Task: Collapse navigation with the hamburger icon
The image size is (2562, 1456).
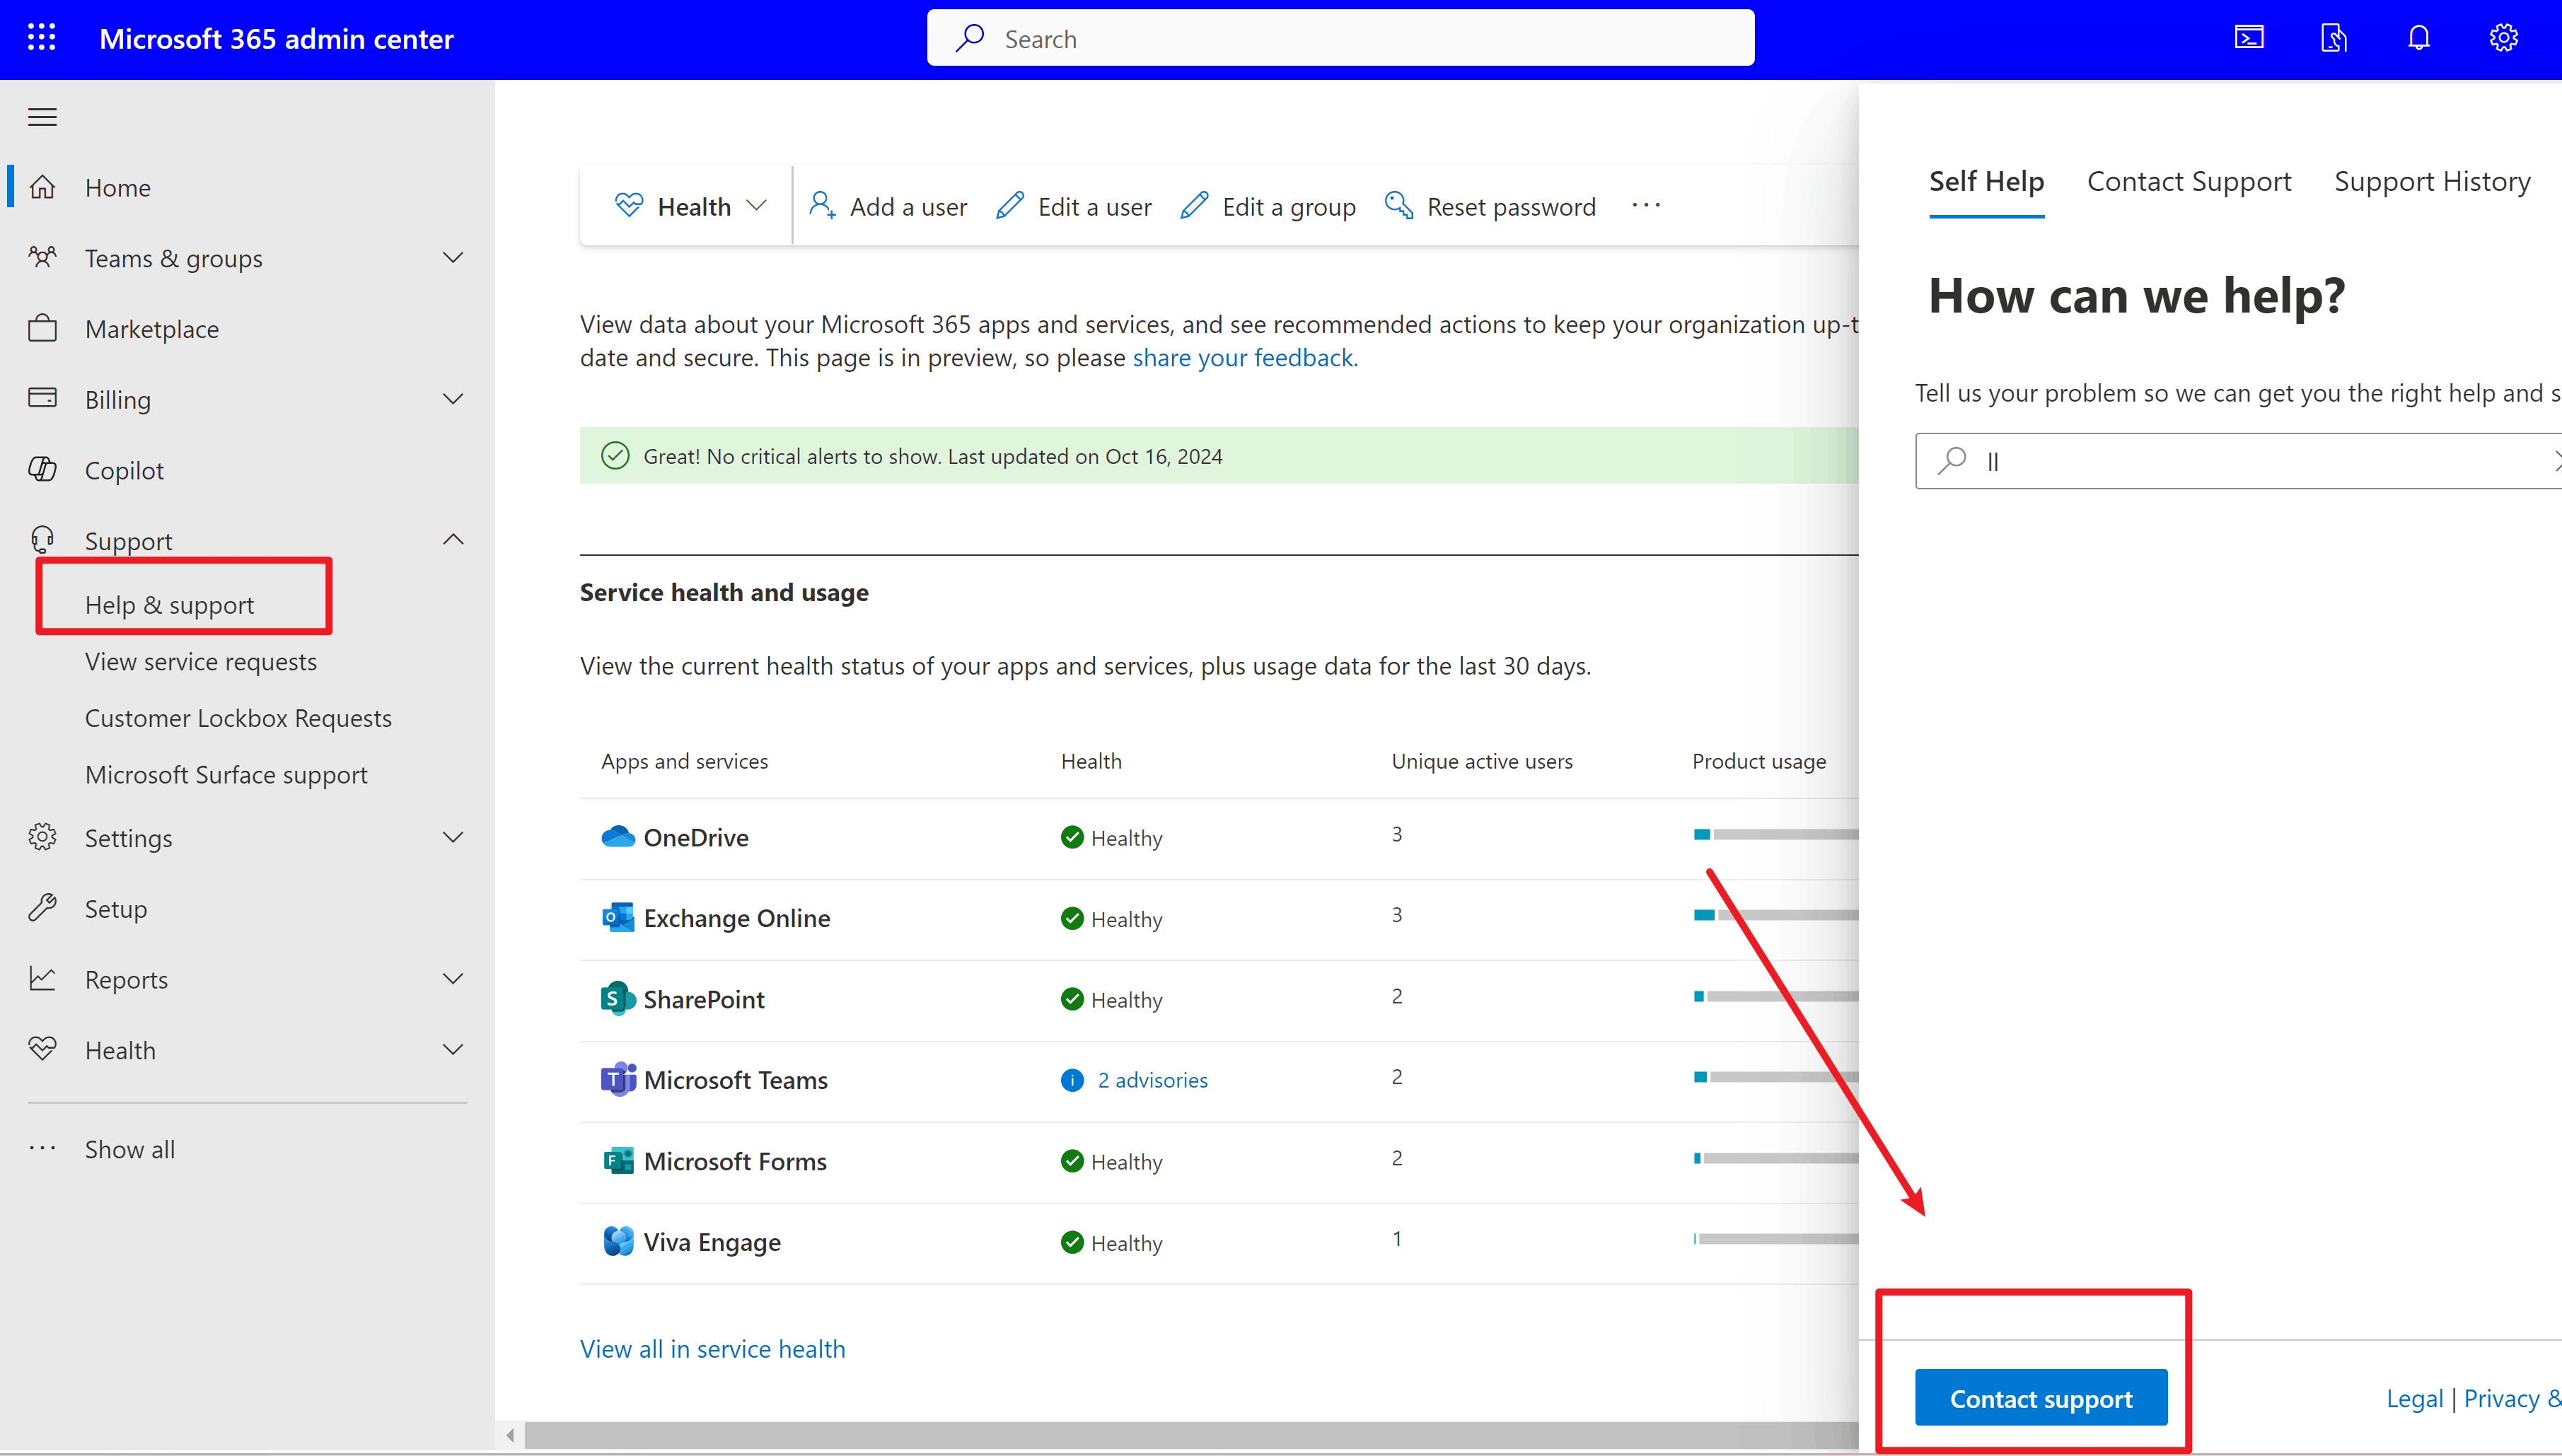Action: pos(42,116)
